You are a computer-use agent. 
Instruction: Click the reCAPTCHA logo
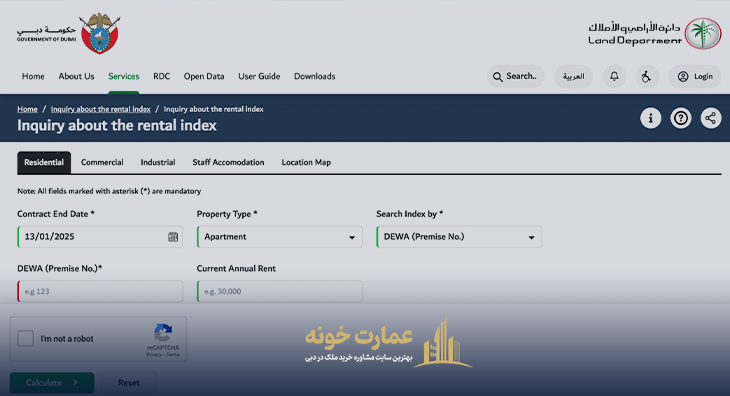point(163,333)
